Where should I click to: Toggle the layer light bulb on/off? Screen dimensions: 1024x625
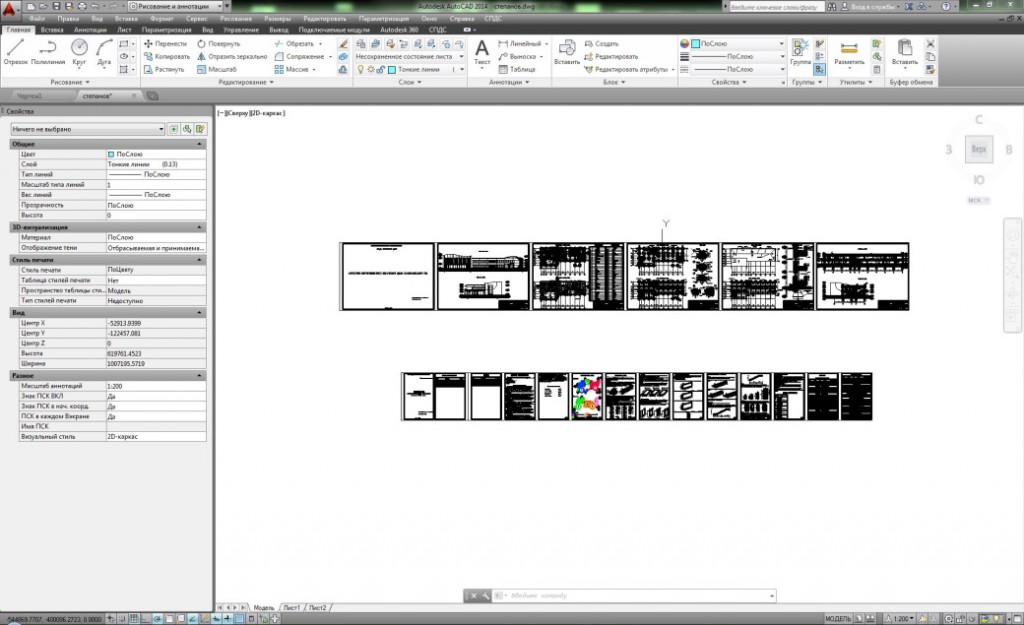(x=360, y=69)
